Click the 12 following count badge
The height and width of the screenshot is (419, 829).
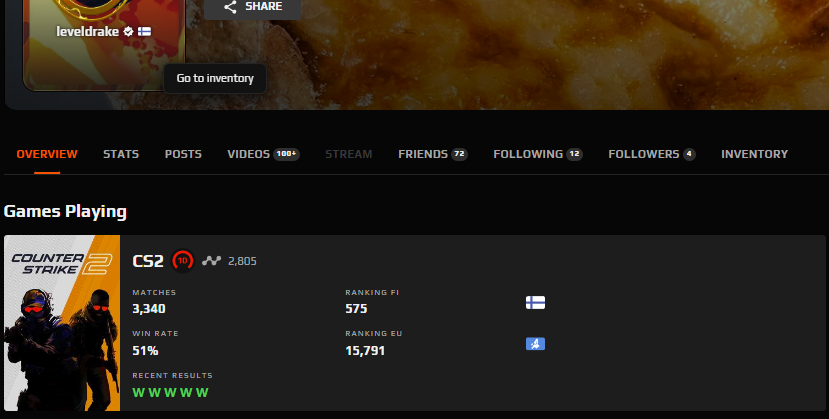(x=574, y=154)
